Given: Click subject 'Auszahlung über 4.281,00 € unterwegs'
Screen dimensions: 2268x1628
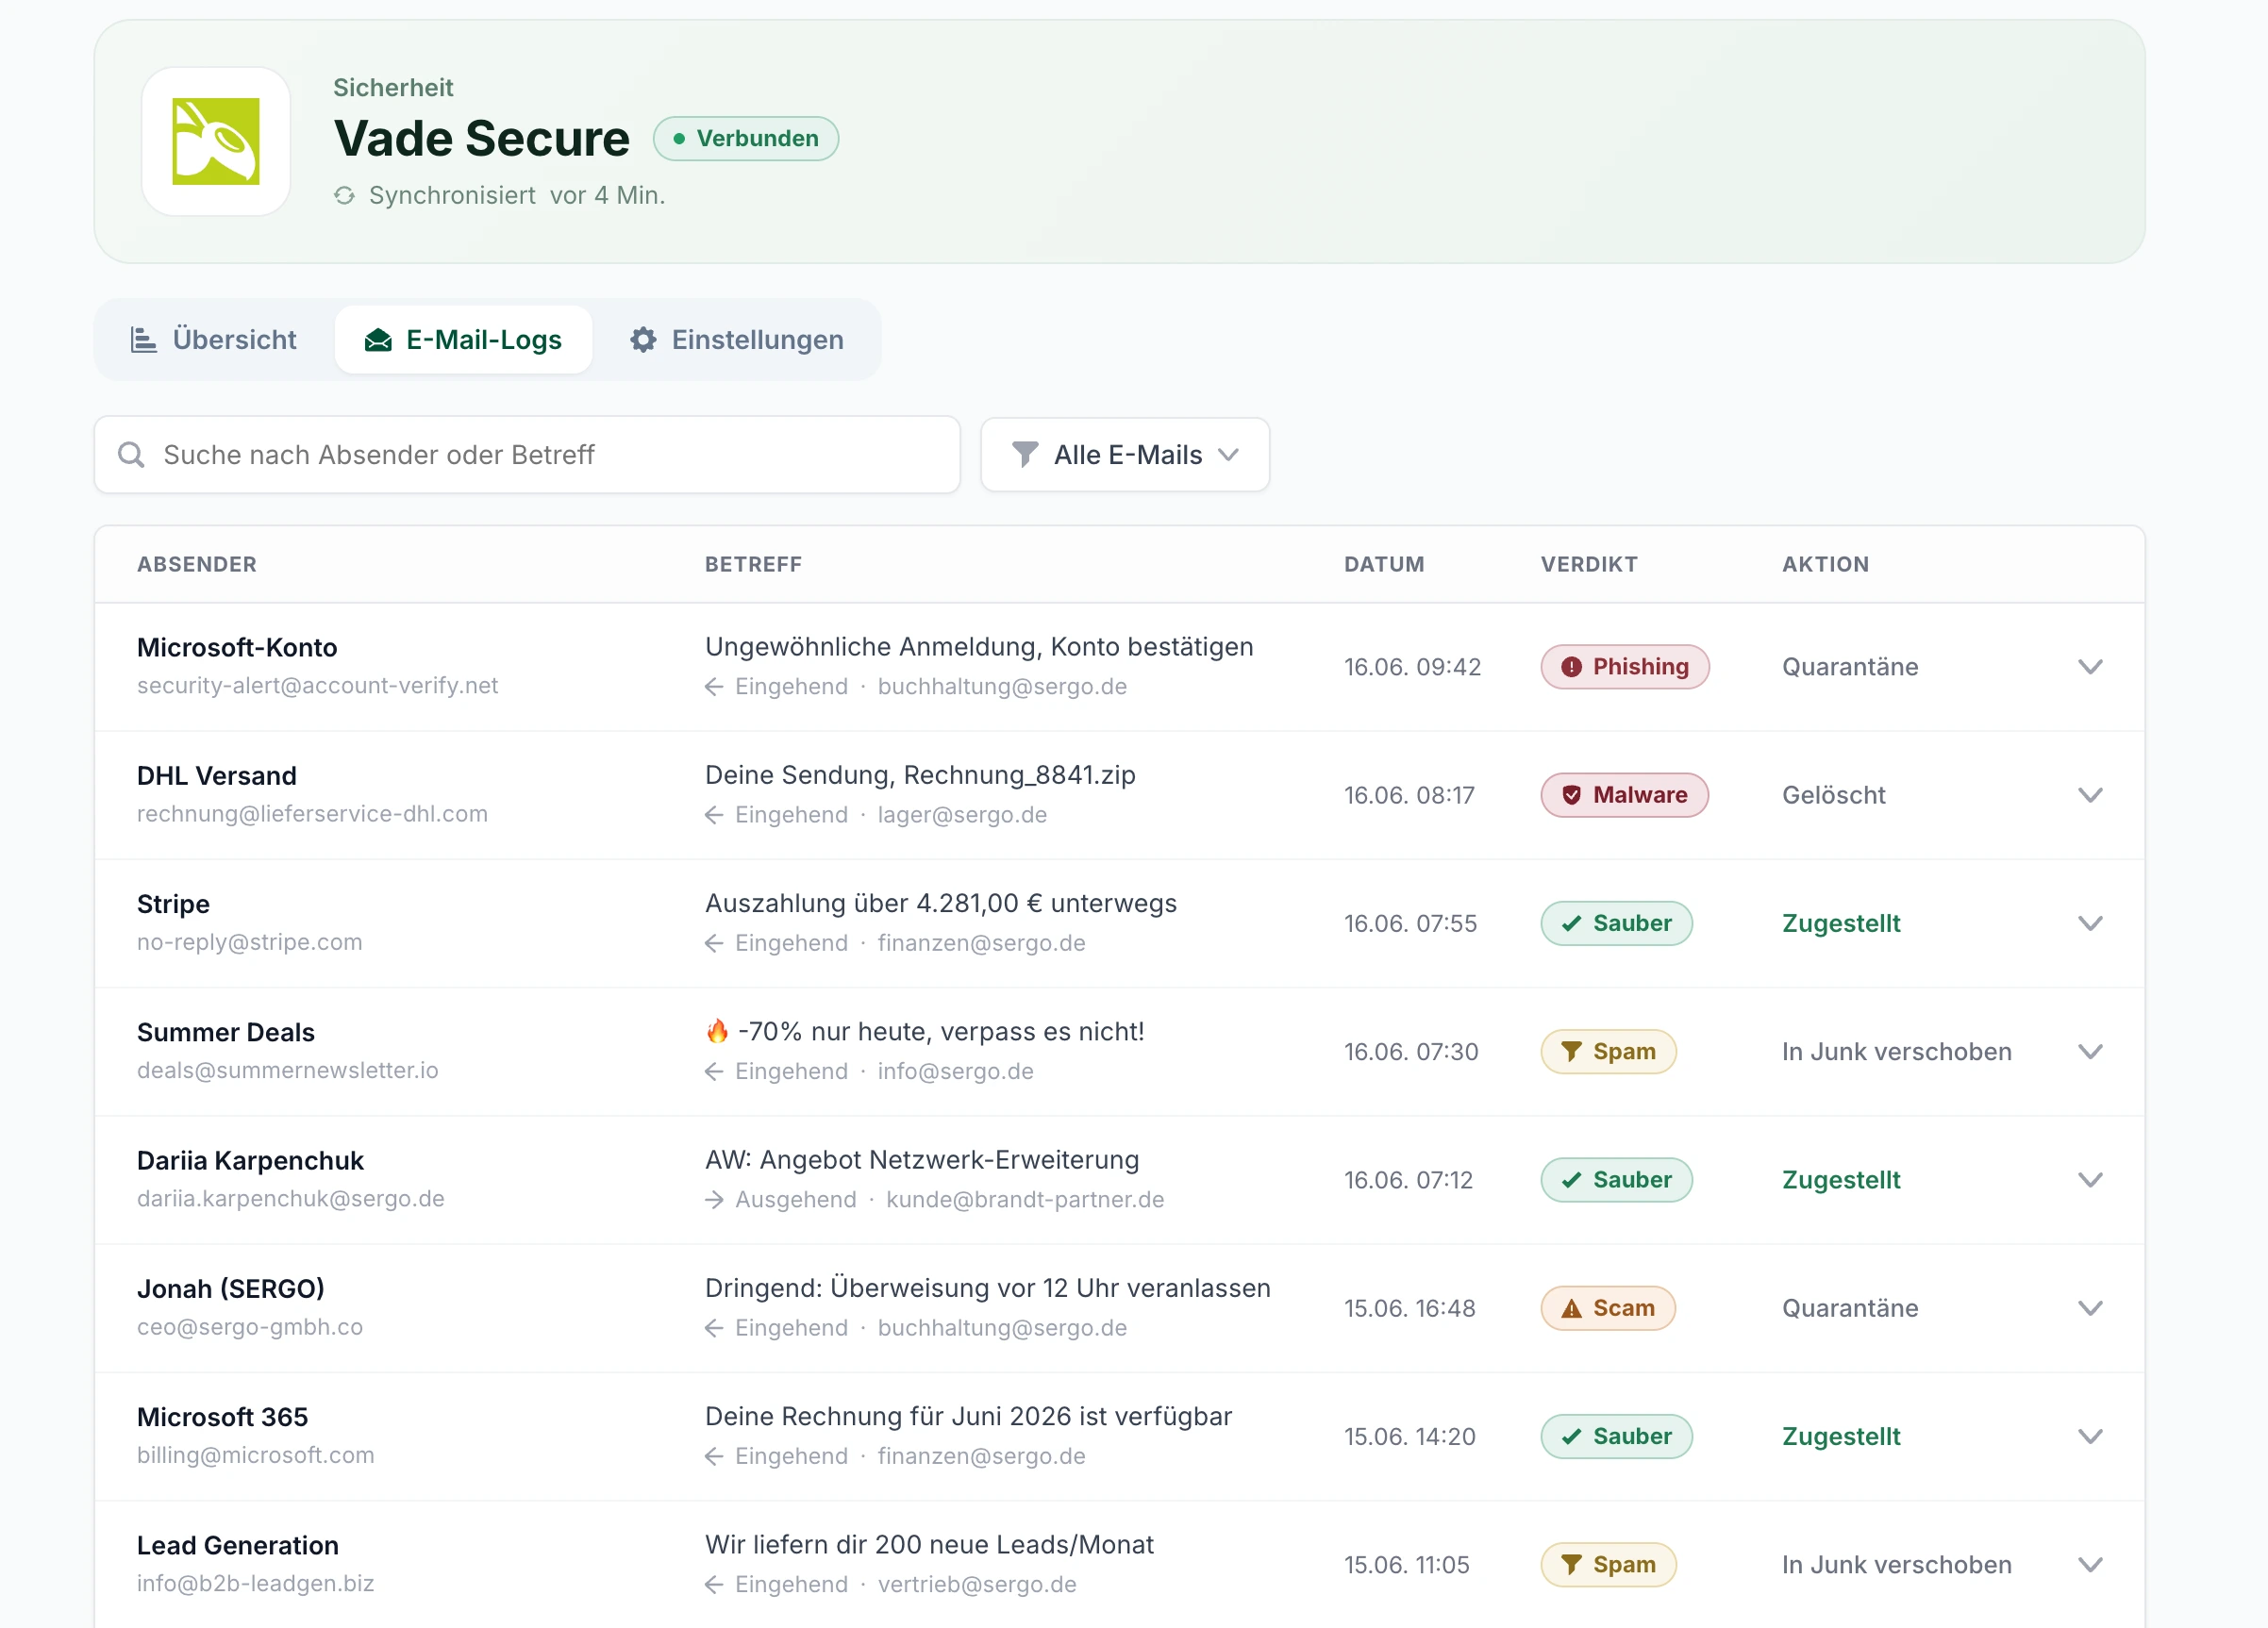Looking at the screenshot, I should [941, 903].
